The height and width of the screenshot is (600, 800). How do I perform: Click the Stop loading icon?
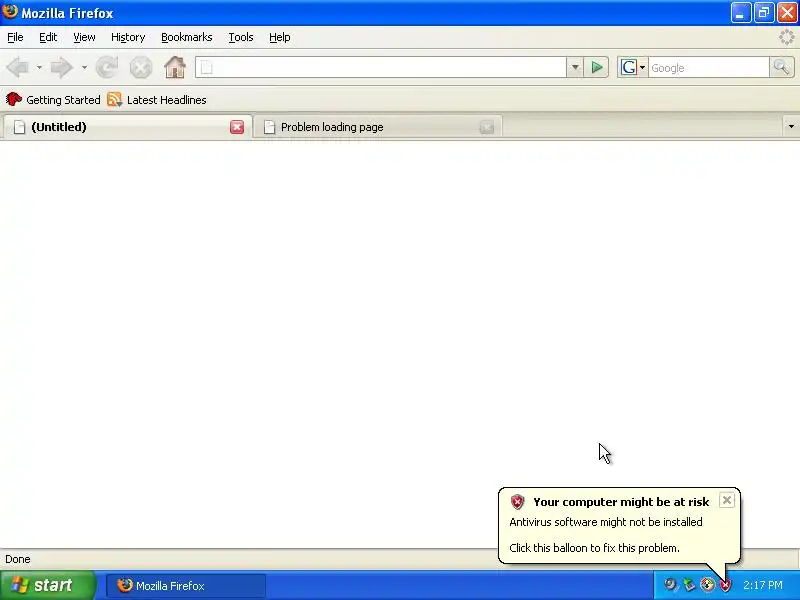(141, 67)
